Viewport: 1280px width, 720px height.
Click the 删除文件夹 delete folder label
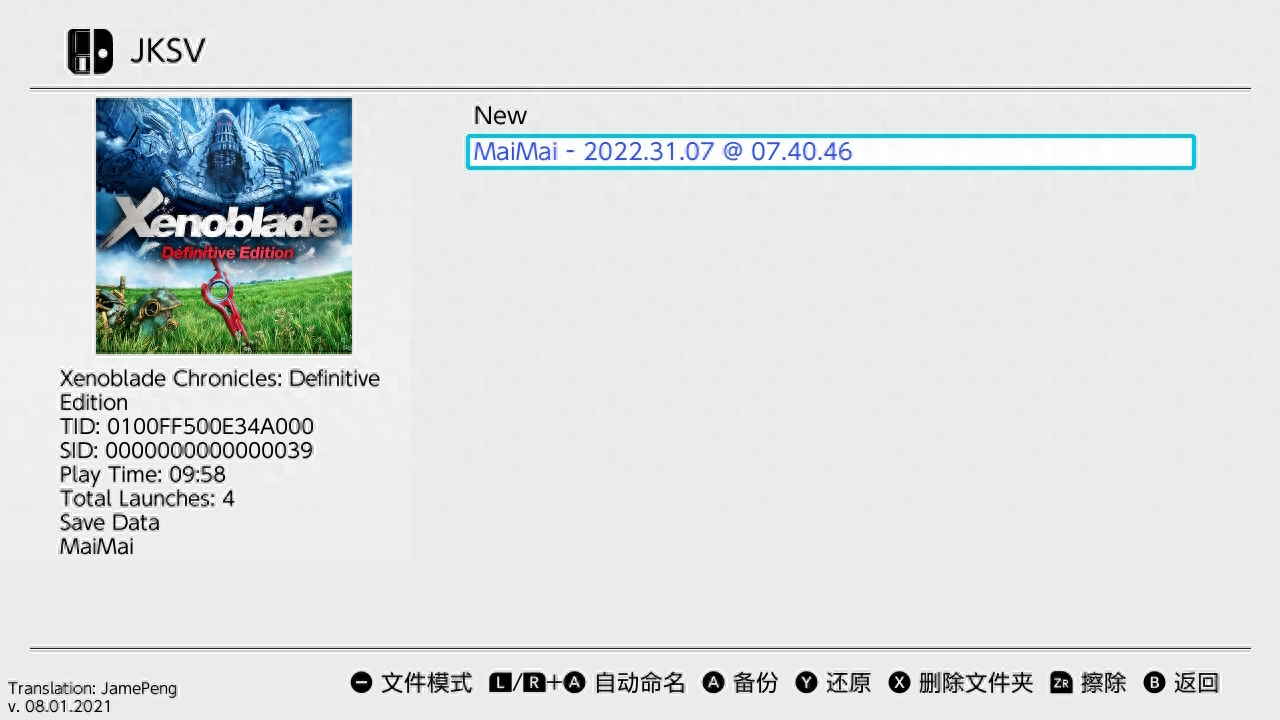click(x=976, y=683)
